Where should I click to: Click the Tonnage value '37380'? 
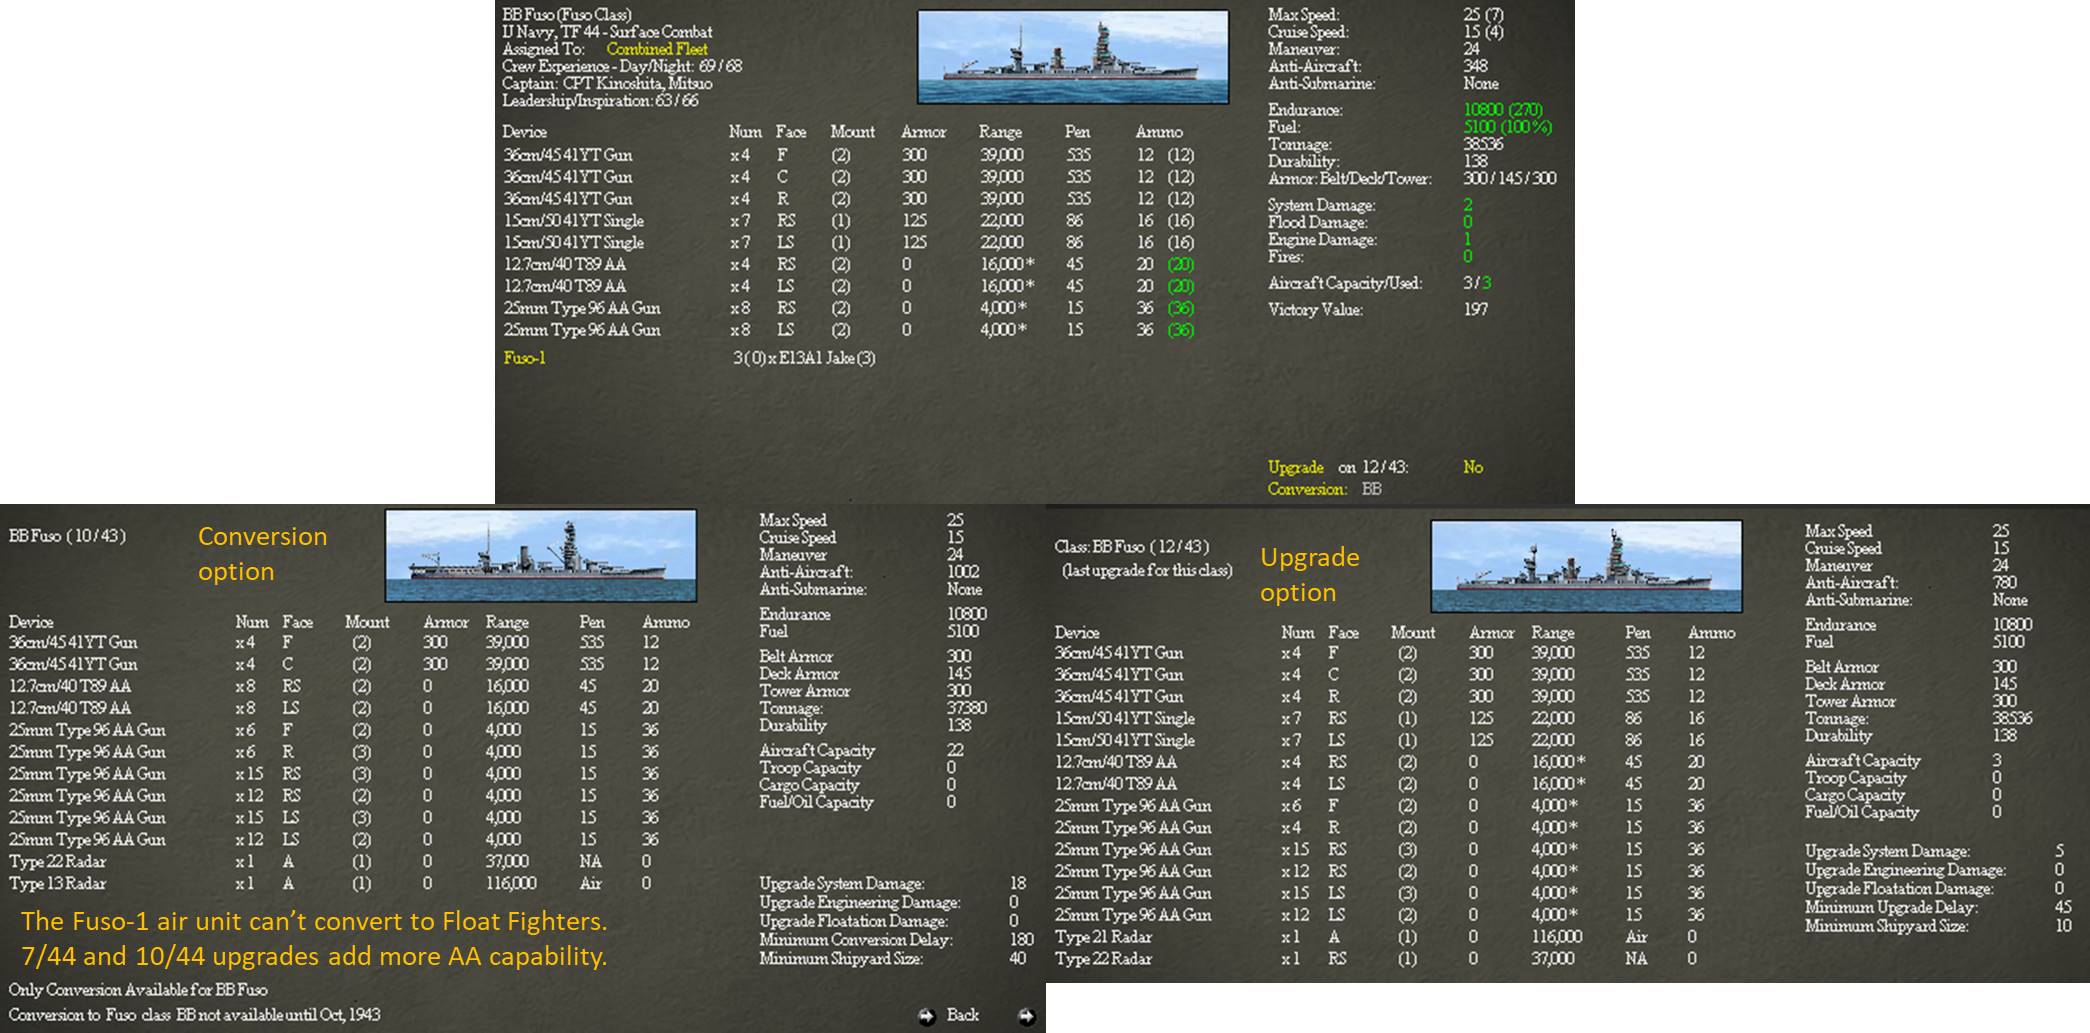pos(967,708)
